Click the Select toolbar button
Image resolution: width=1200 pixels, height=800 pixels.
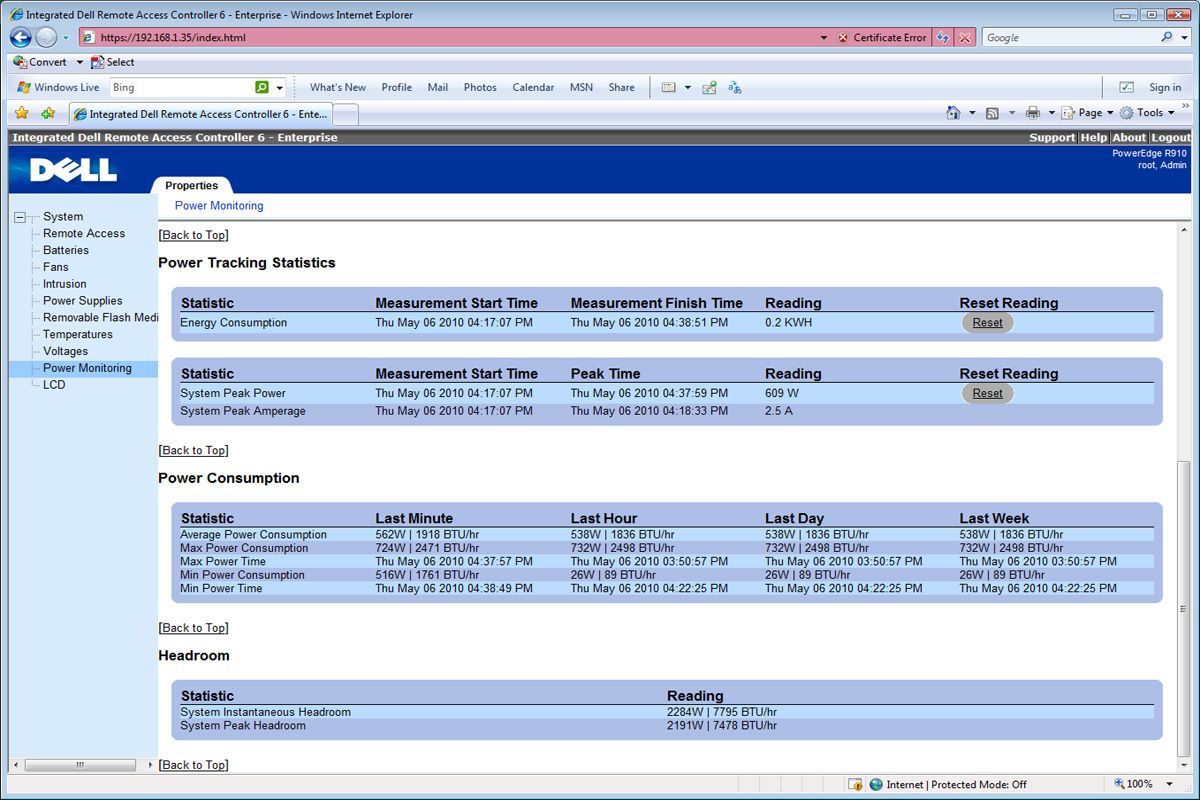[x=112, y=62]
